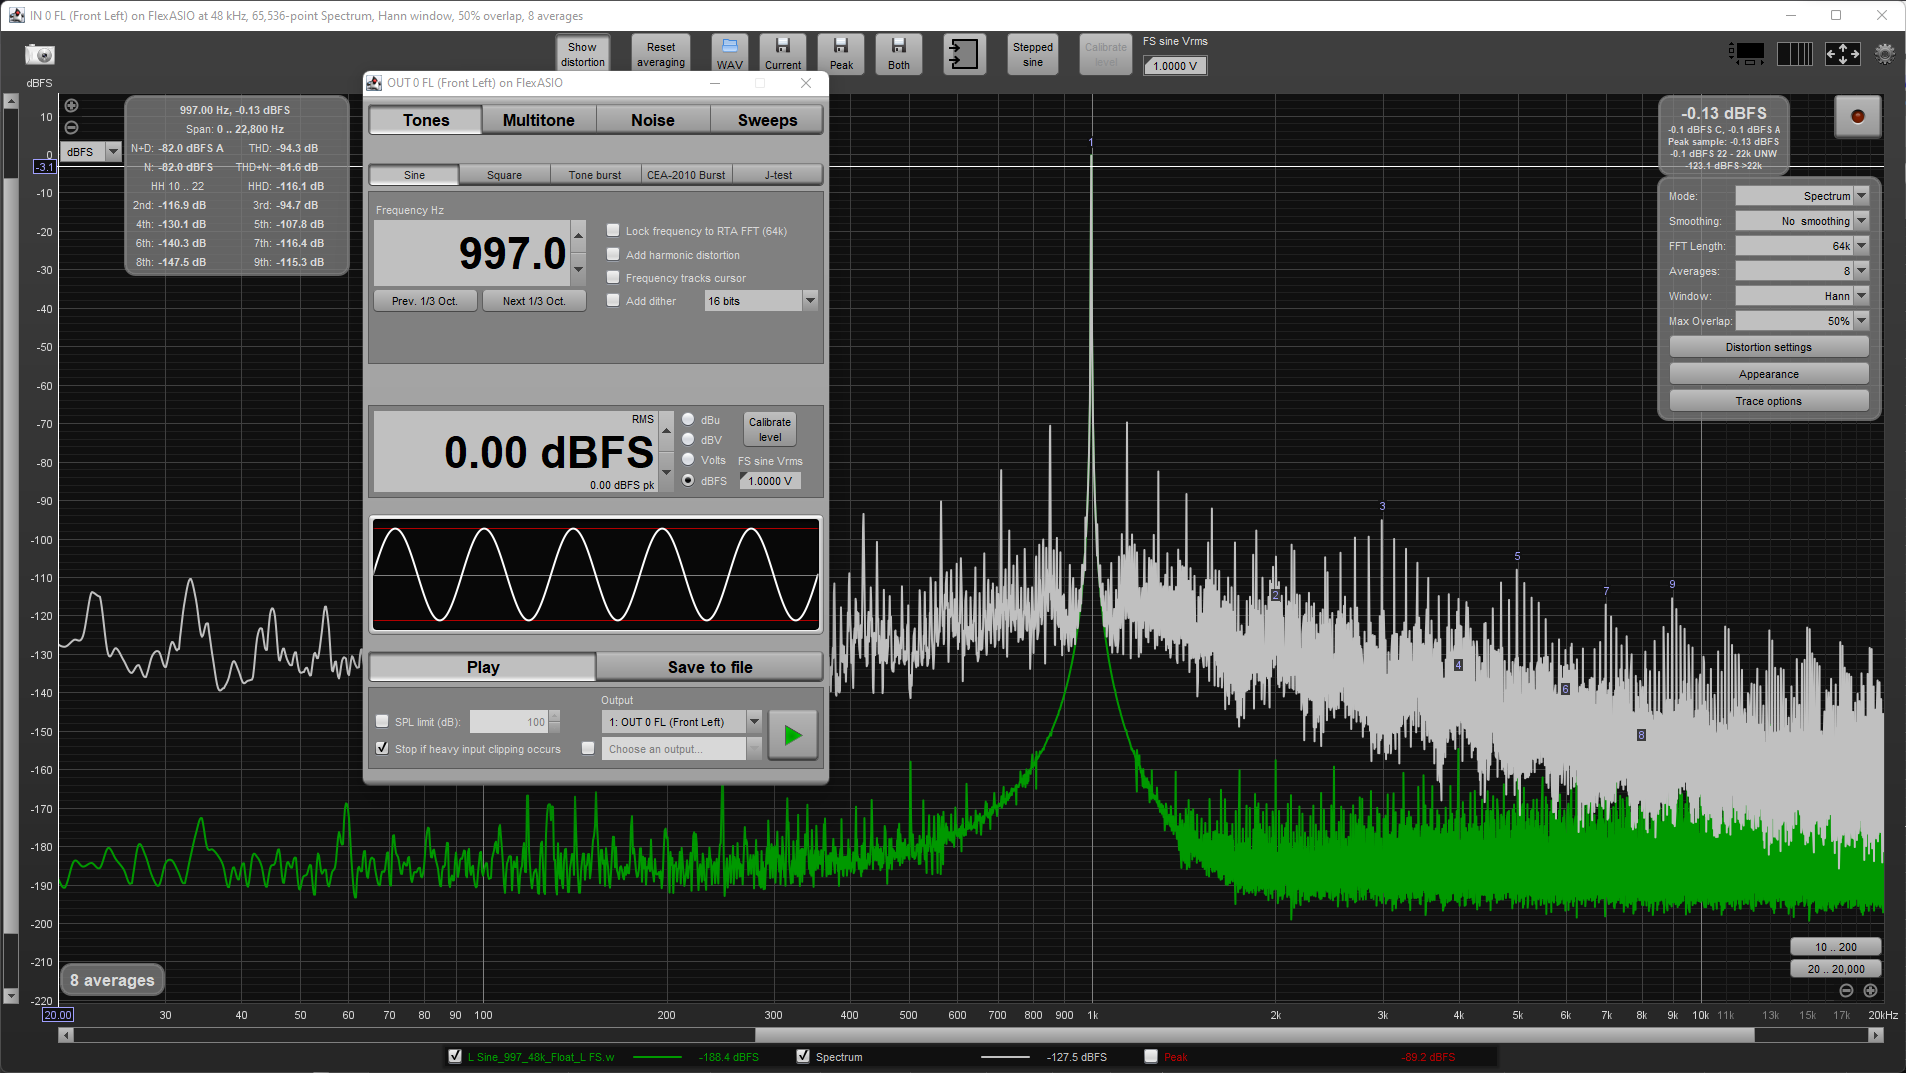Image resolution: width=1906 pixels, height=1073 pixels.
Task: Select Volts level unit radio
Action: point(688,460)
